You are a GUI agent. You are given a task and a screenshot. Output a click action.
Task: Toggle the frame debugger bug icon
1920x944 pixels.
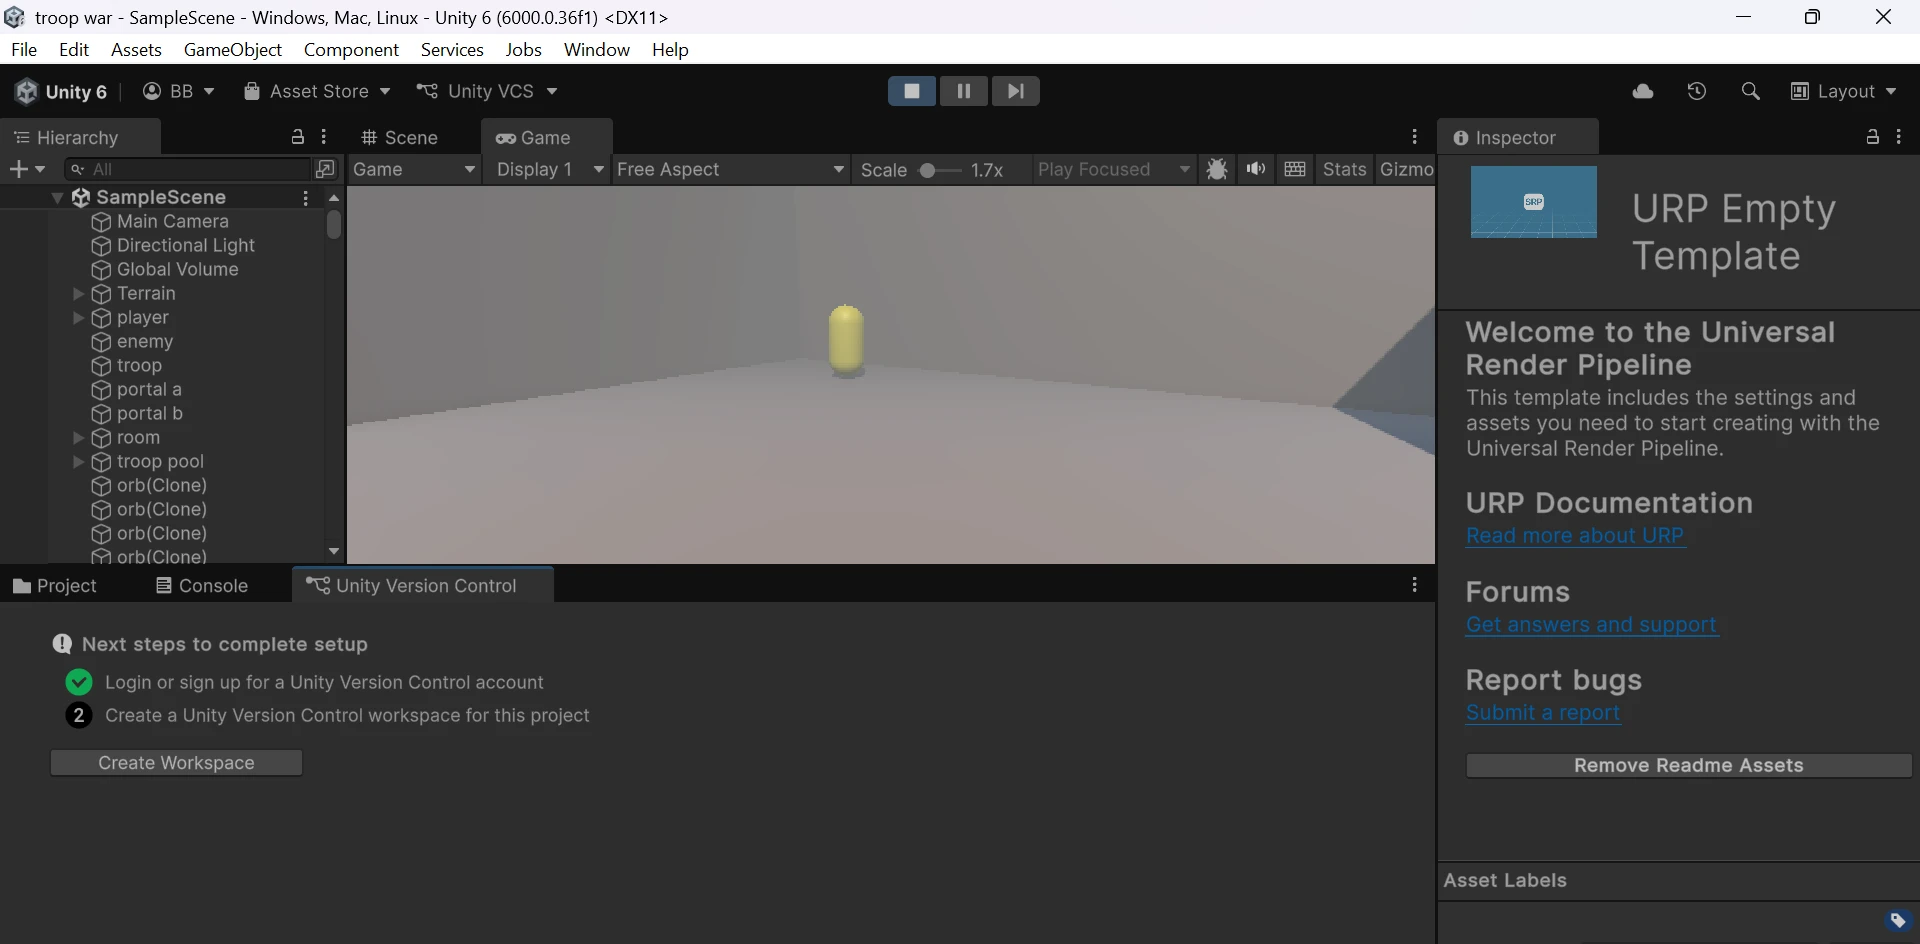[1216, 169]
